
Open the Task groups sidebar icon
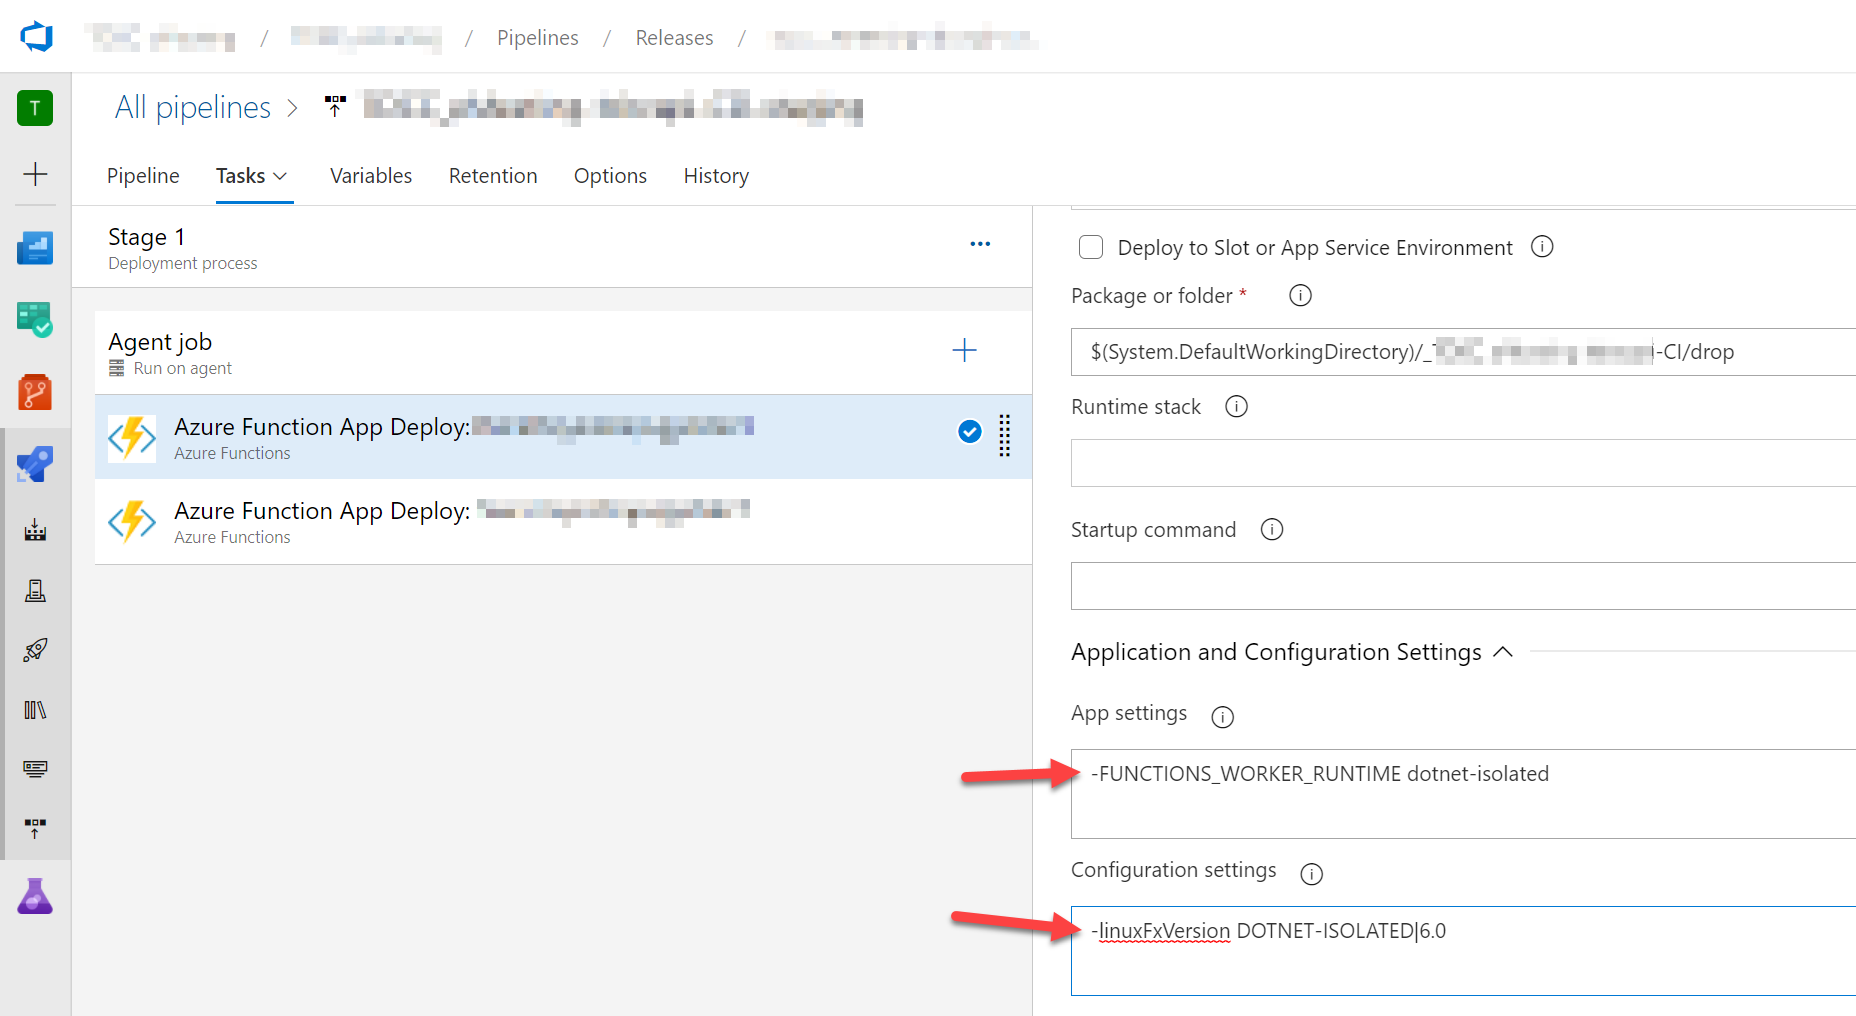[x=35, y=769]
